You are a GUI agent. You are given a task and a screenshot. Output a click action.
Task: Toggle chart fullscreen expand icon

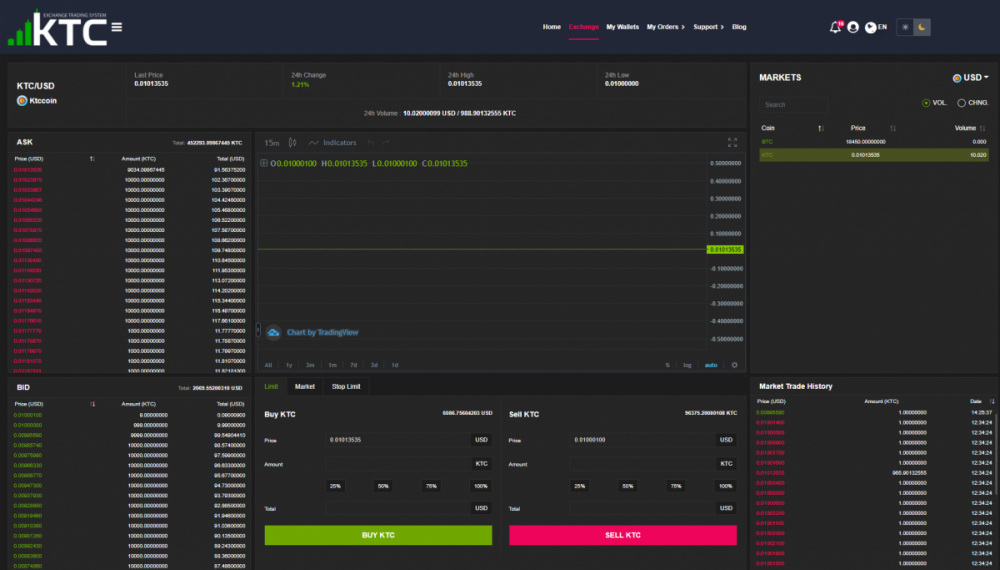732,142
